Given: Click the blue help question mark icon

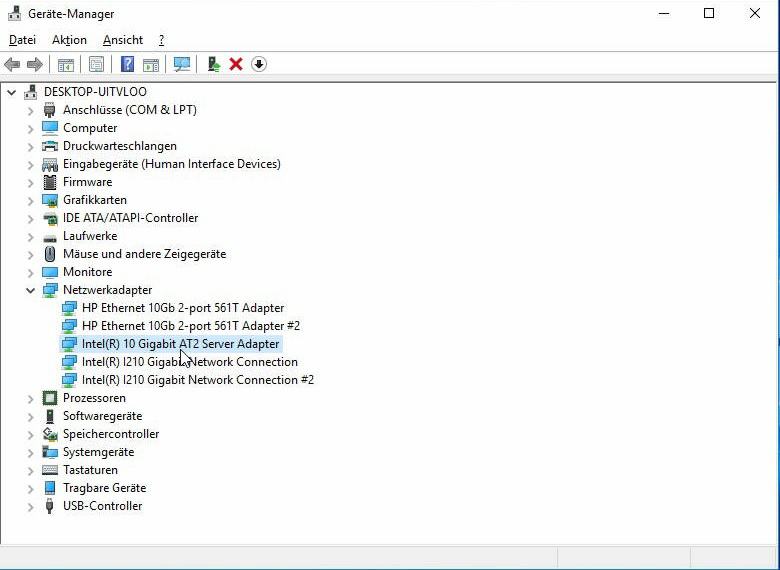Looking at the screenshot, I should (x=127, y=64).
